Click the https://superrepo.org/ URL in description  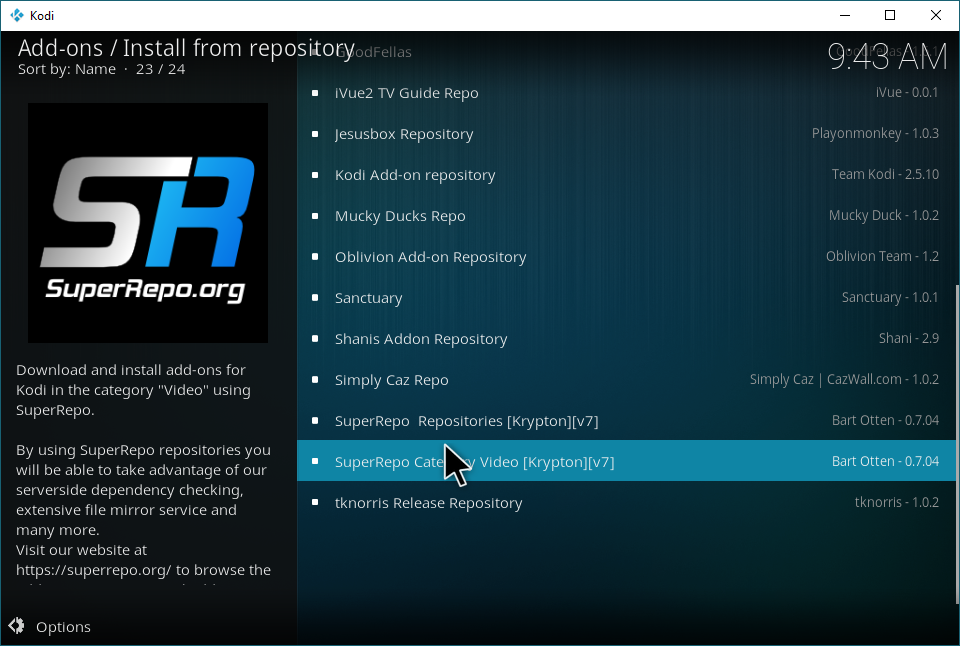click(94, 570)
